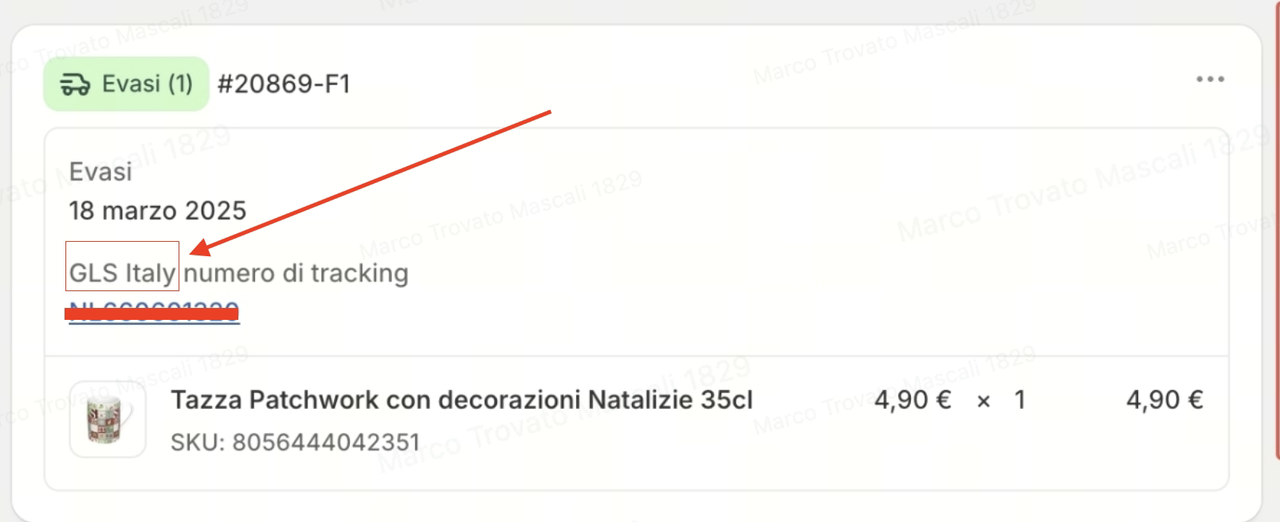
Task: Click the quantity value 1
Action: [1020, 400]
